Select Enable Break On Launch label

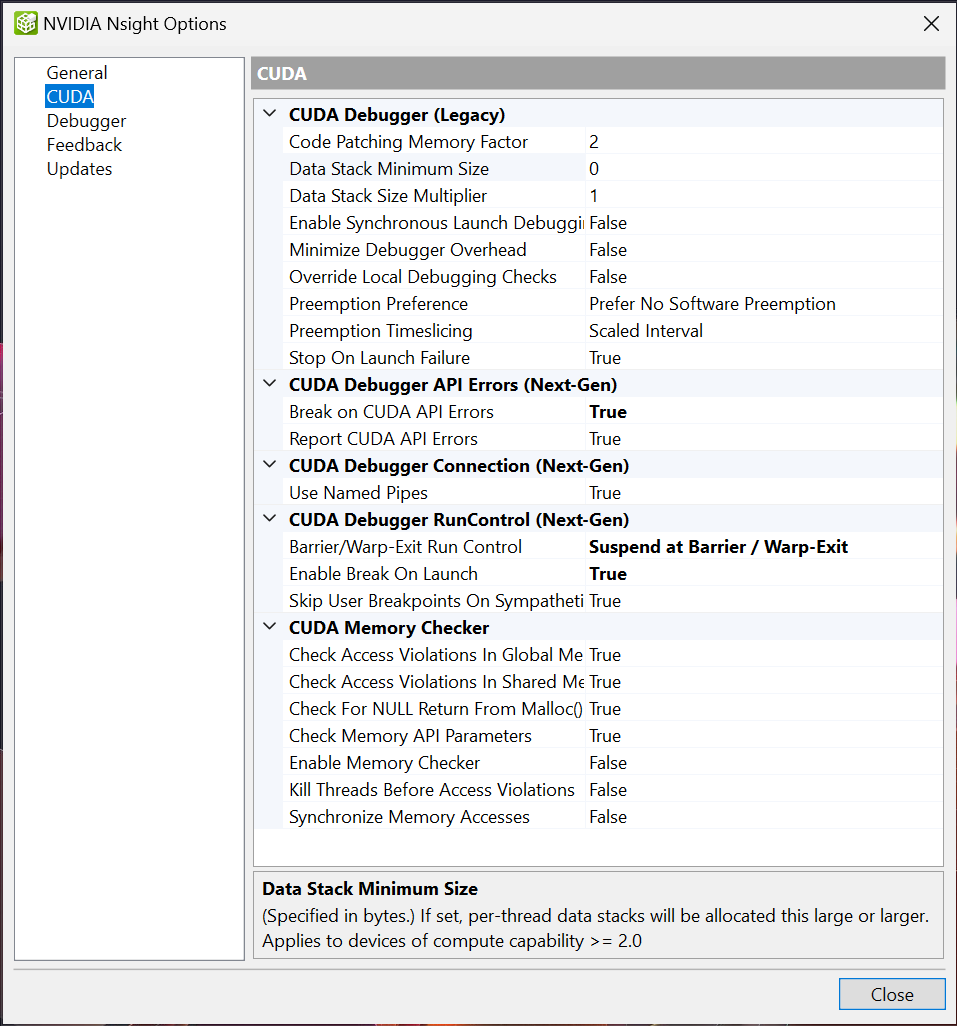(383, 574)
